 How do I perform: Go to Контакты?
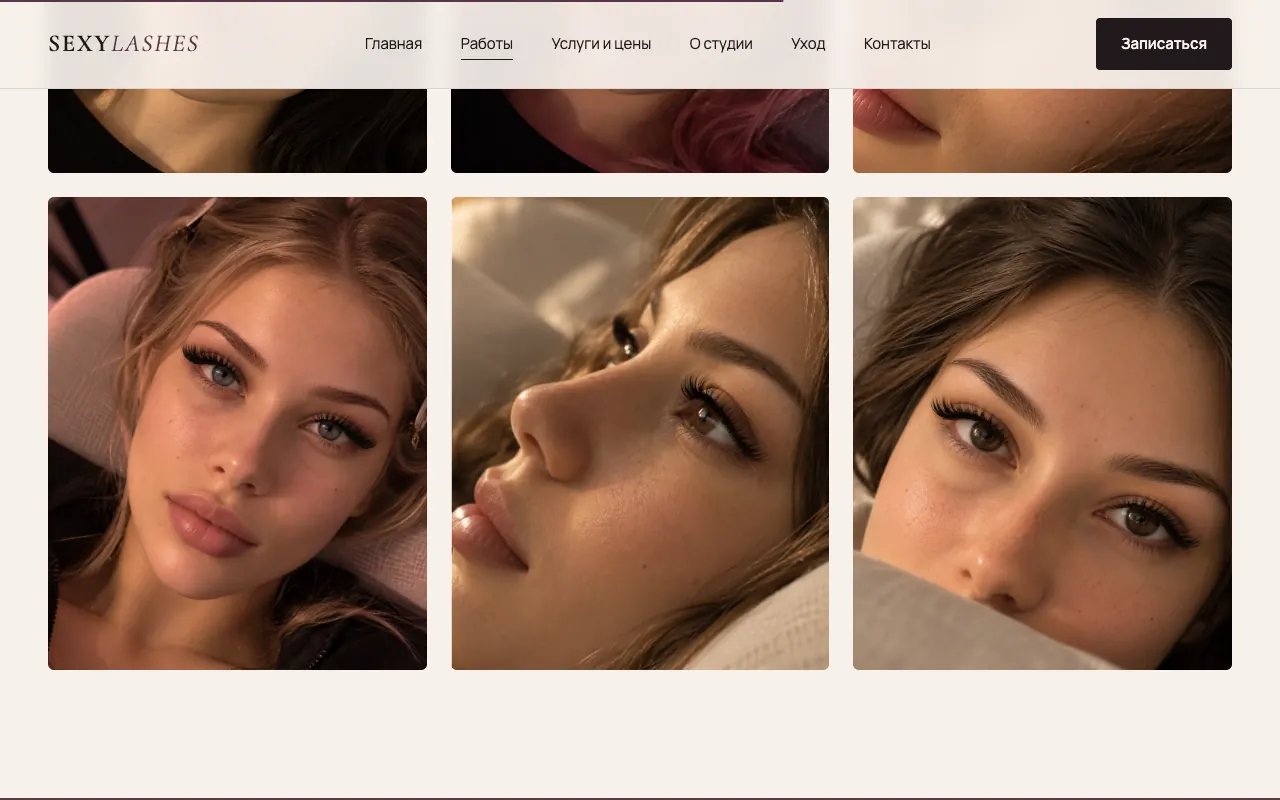pos(897,44)
